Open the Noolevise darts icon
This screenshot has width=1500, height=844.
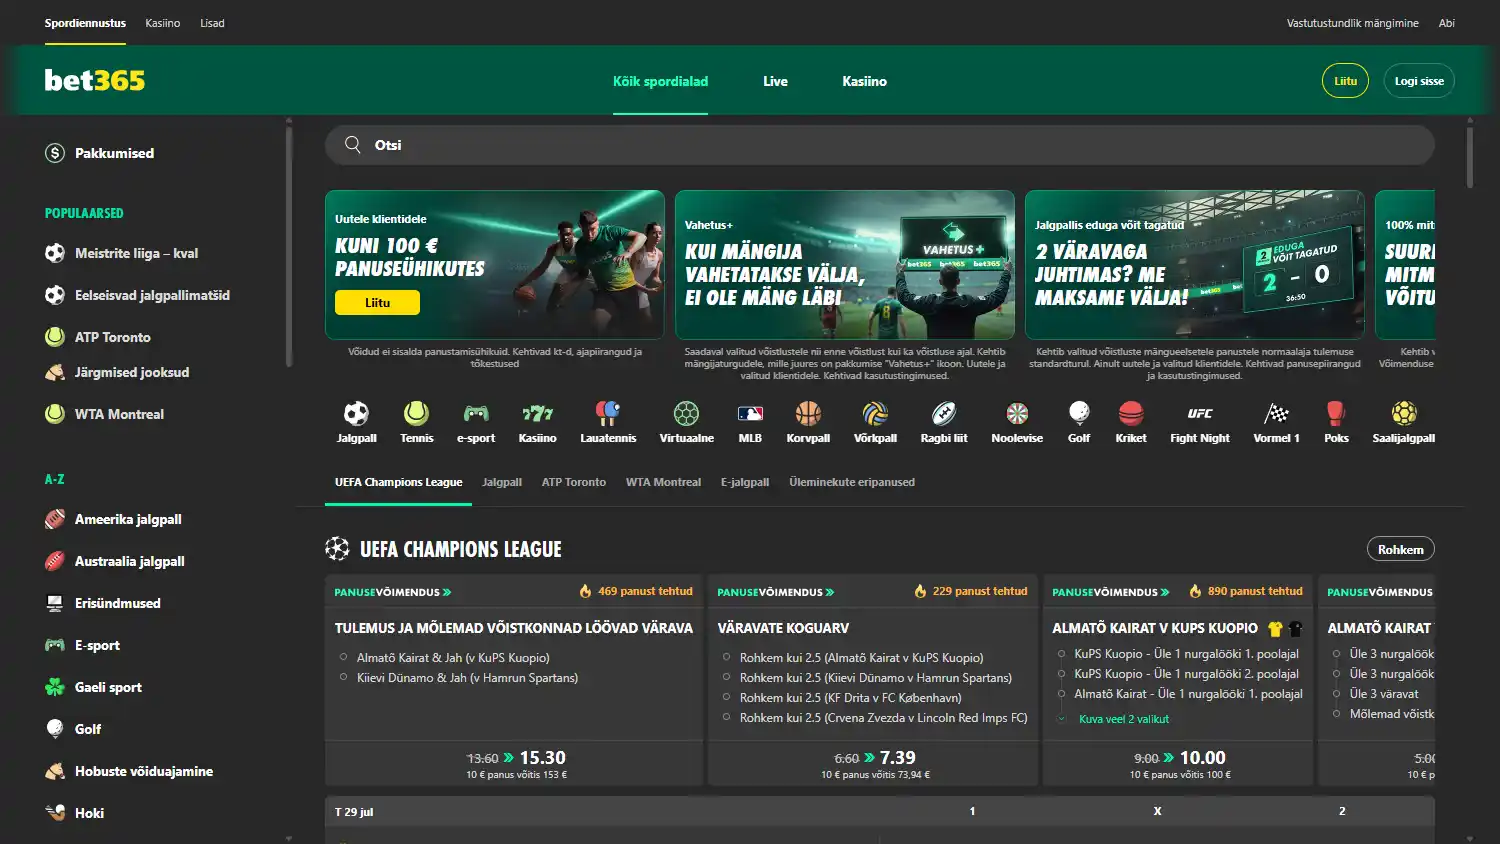coord(1017,413)
